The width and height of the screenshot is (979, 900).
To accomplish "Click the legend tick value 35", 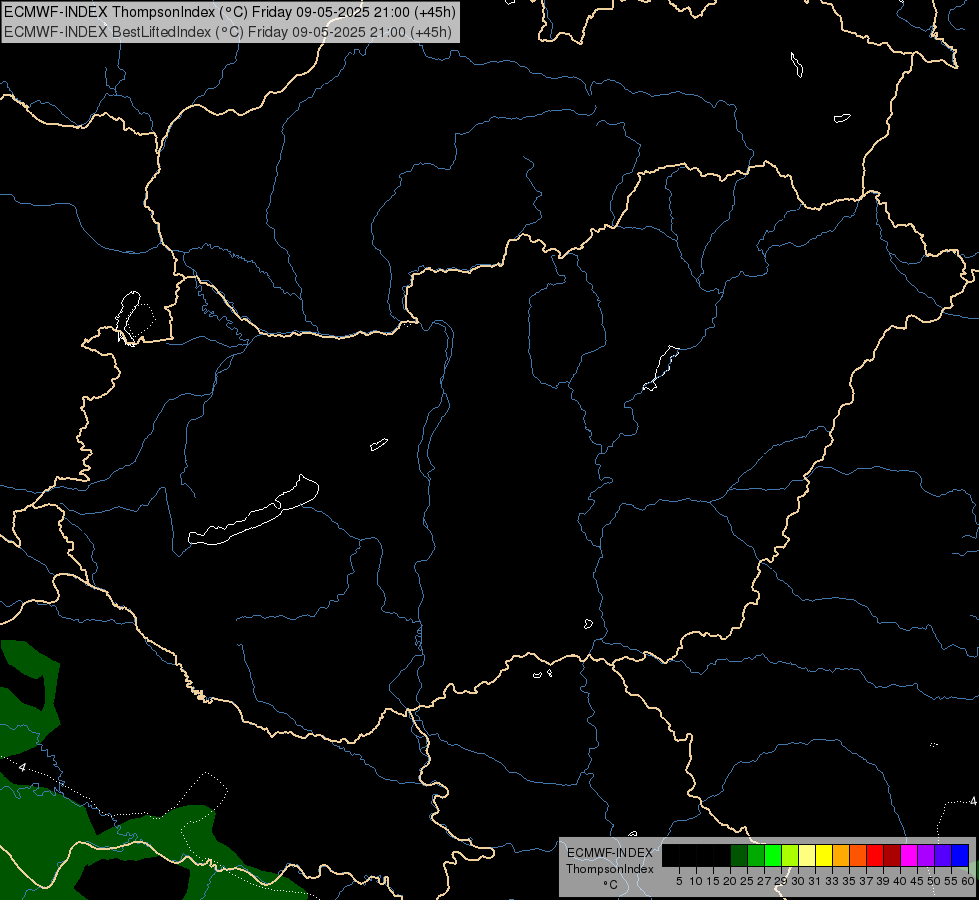I will tap(849, 881).
